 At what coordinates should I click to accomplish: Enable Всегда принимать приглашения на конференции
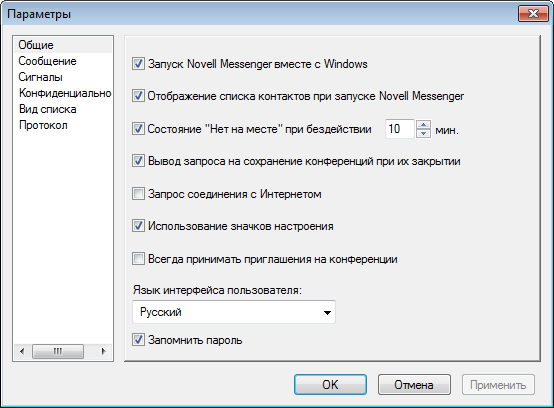(x=138, y=259)
